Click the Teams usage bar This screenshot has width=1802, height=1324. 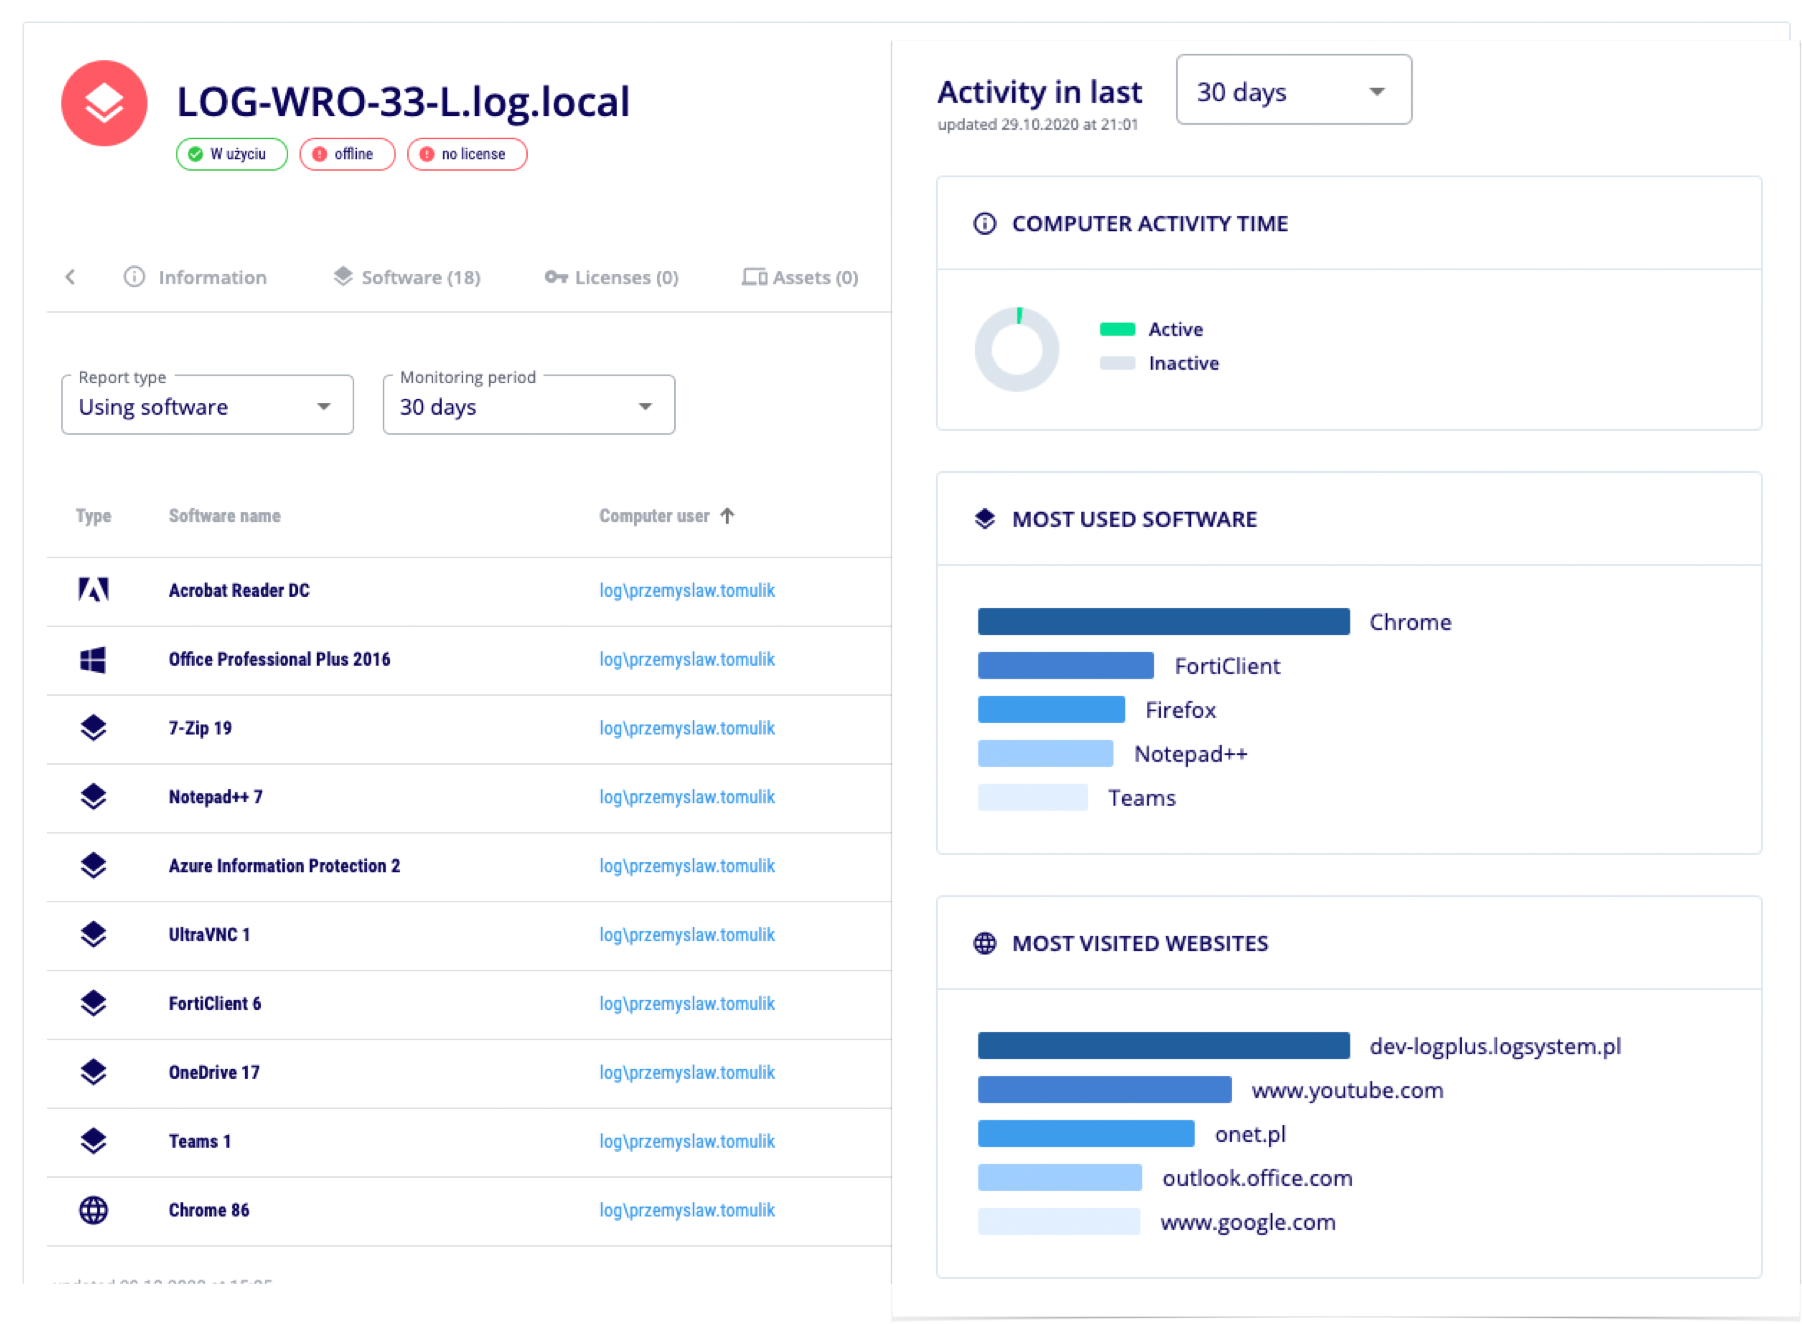pyautogui.click(x=1033, y=798)
